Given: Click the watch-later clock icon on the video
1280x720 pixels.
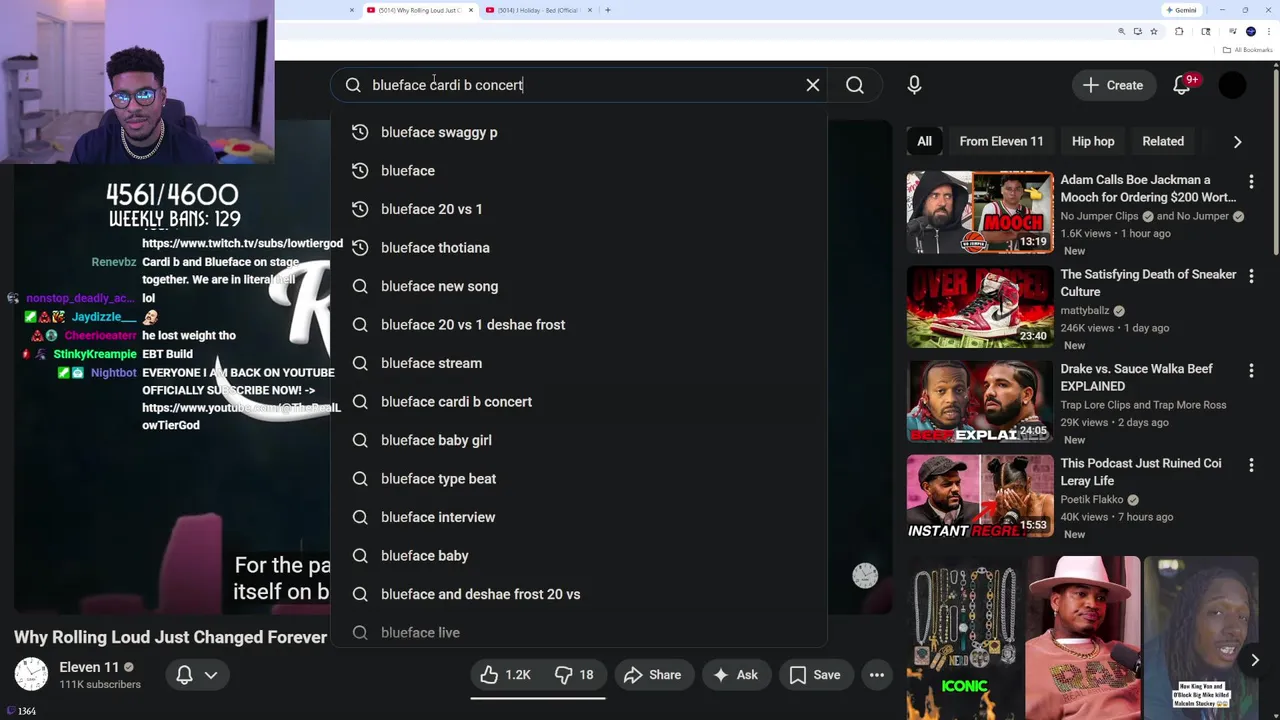Looking at the screenshot, I should tap(865, 575).
